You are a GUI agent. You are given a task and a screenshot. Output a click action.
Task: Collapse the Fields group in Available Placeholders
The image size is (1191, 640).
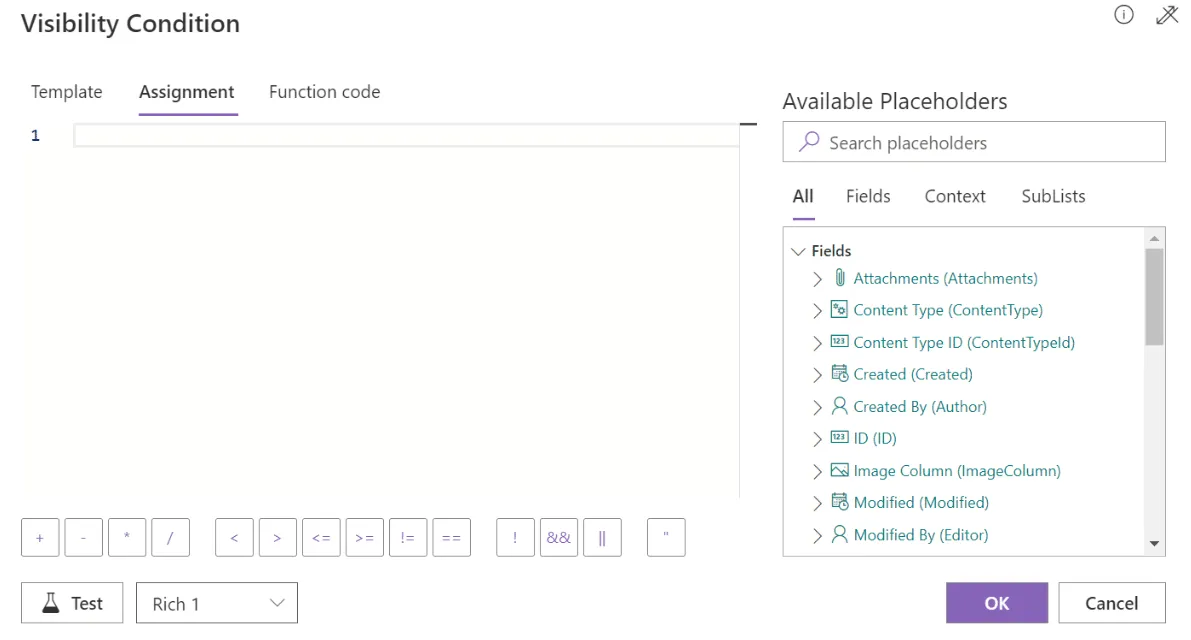pos(798,250)
